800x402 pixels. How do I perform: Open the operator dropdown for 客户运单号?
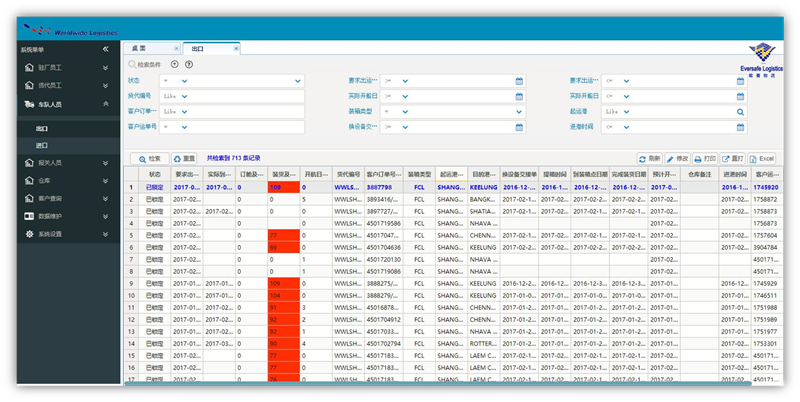[x=184, y=127]
